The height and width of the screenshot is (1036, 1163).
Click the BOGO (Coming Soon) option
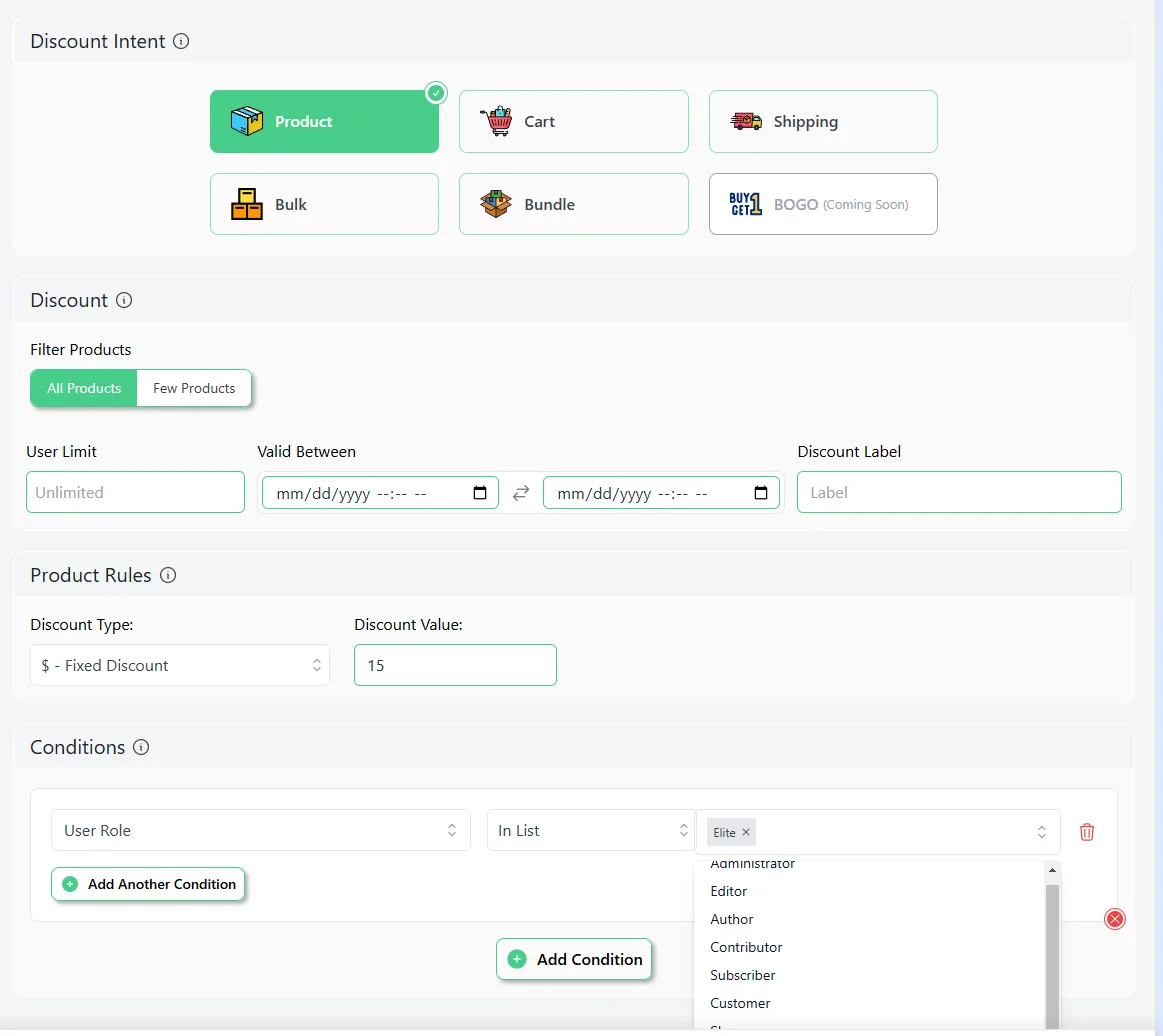point(823,204)
